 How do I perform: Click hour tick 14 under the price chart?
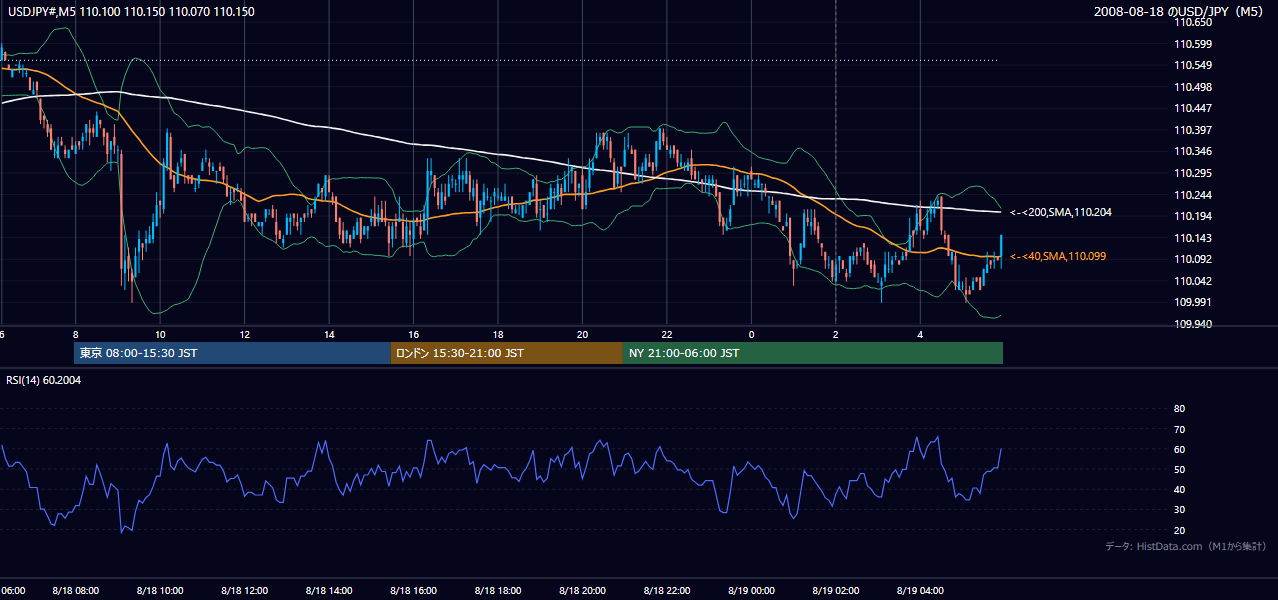pyautogui.click(x=328, y=335)
